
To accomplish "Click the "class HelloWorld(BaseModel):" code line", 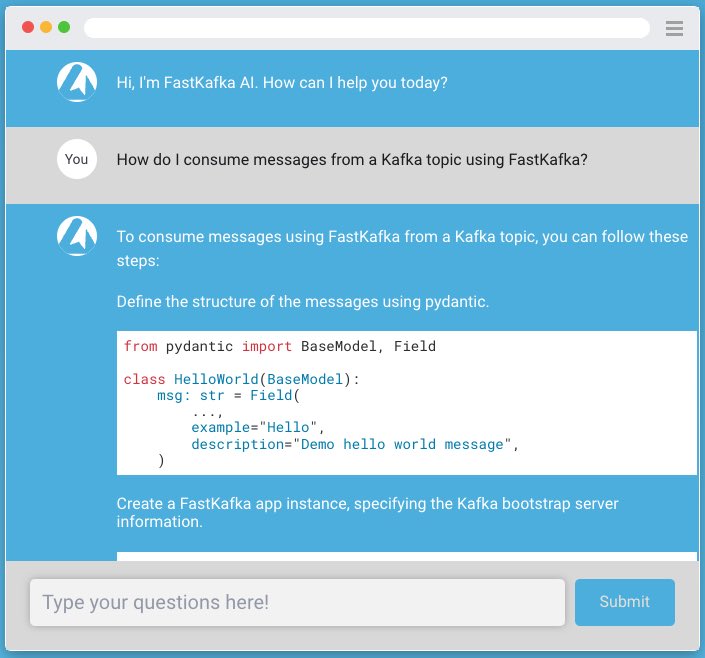I will coord(241,379).
